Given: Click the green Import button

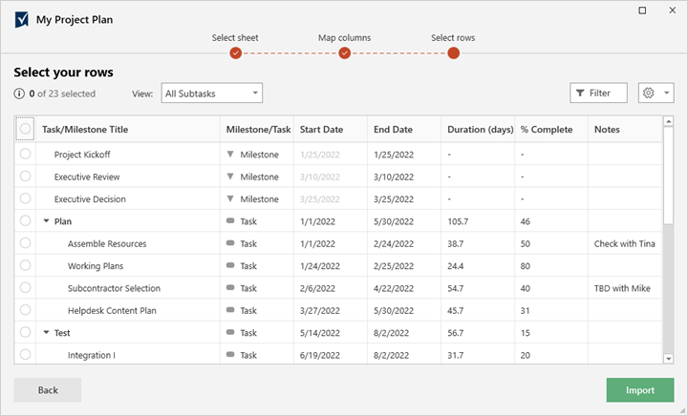Looking at the screenshot, I should 640,390.
